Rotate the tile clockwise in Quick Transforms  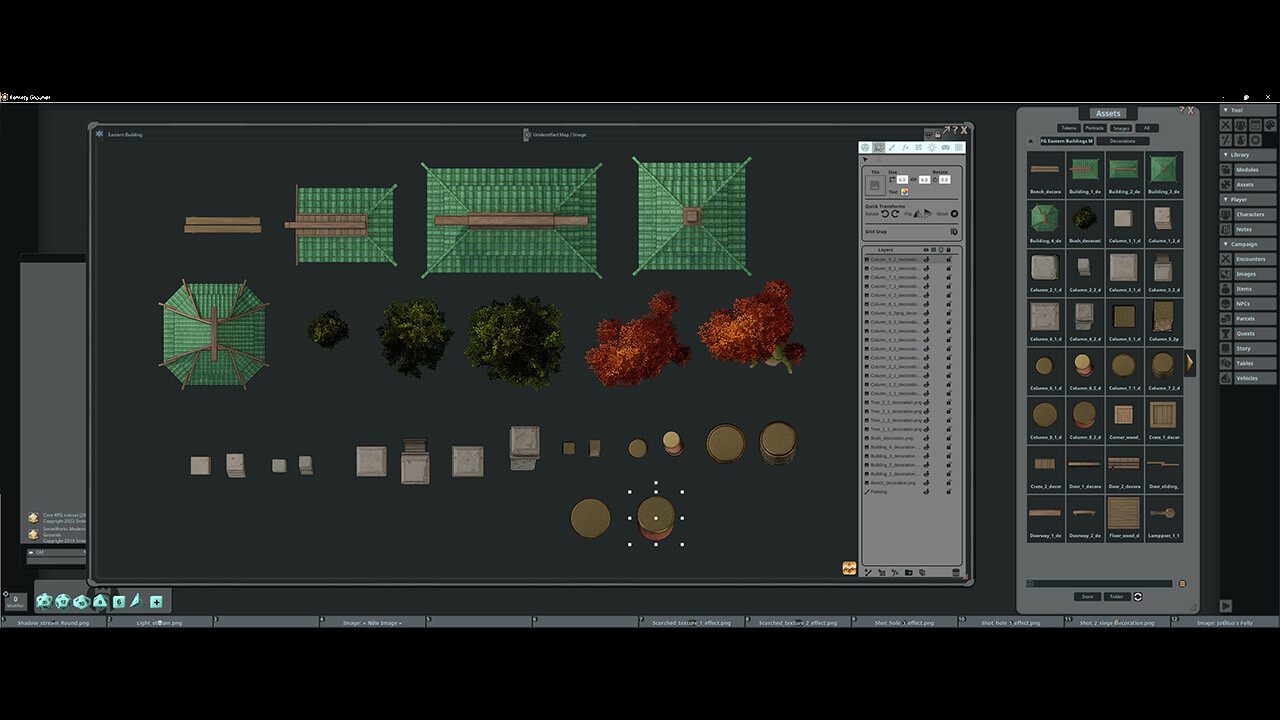click(896, 214)
